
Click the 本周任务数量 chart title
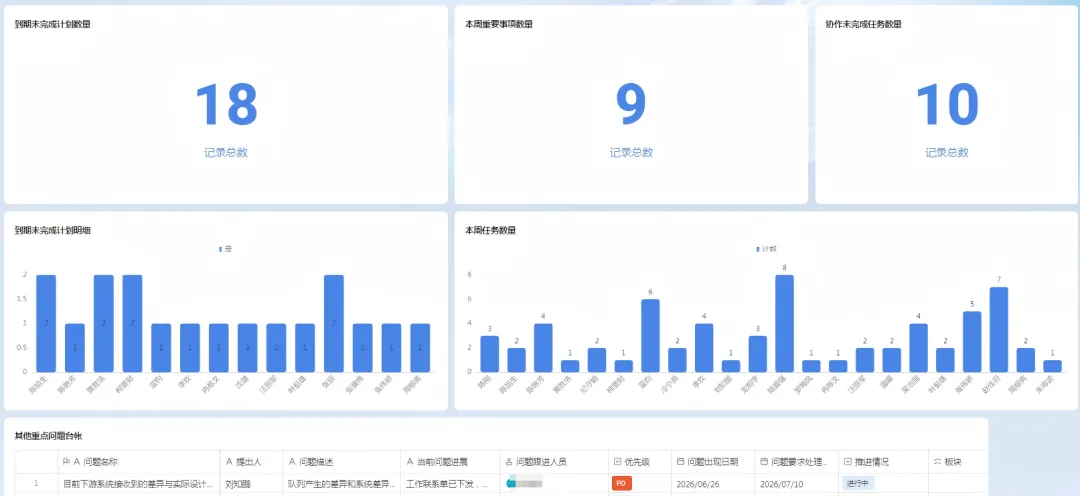pyautogui.click(x=491, y=230)
